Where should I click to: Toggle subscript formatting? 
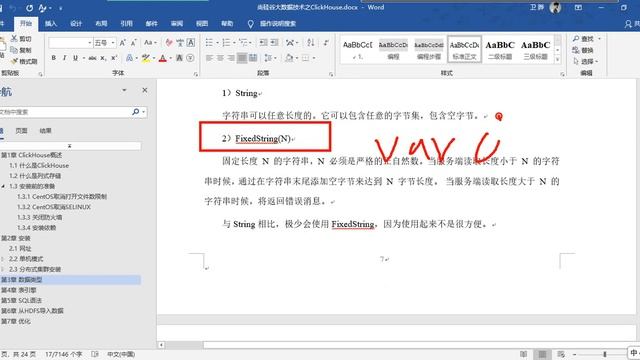click(104, 58)
